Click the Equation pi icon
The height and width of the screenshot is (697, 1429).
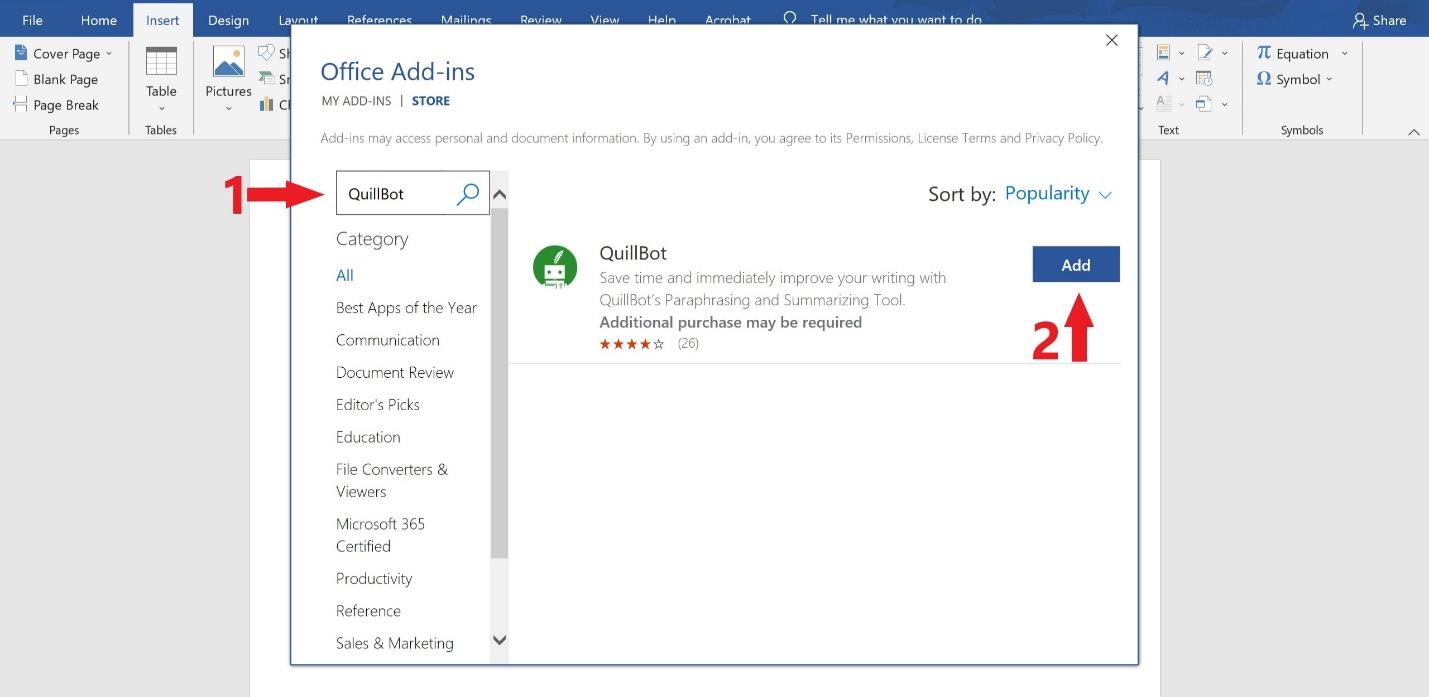click(1264, 53)
